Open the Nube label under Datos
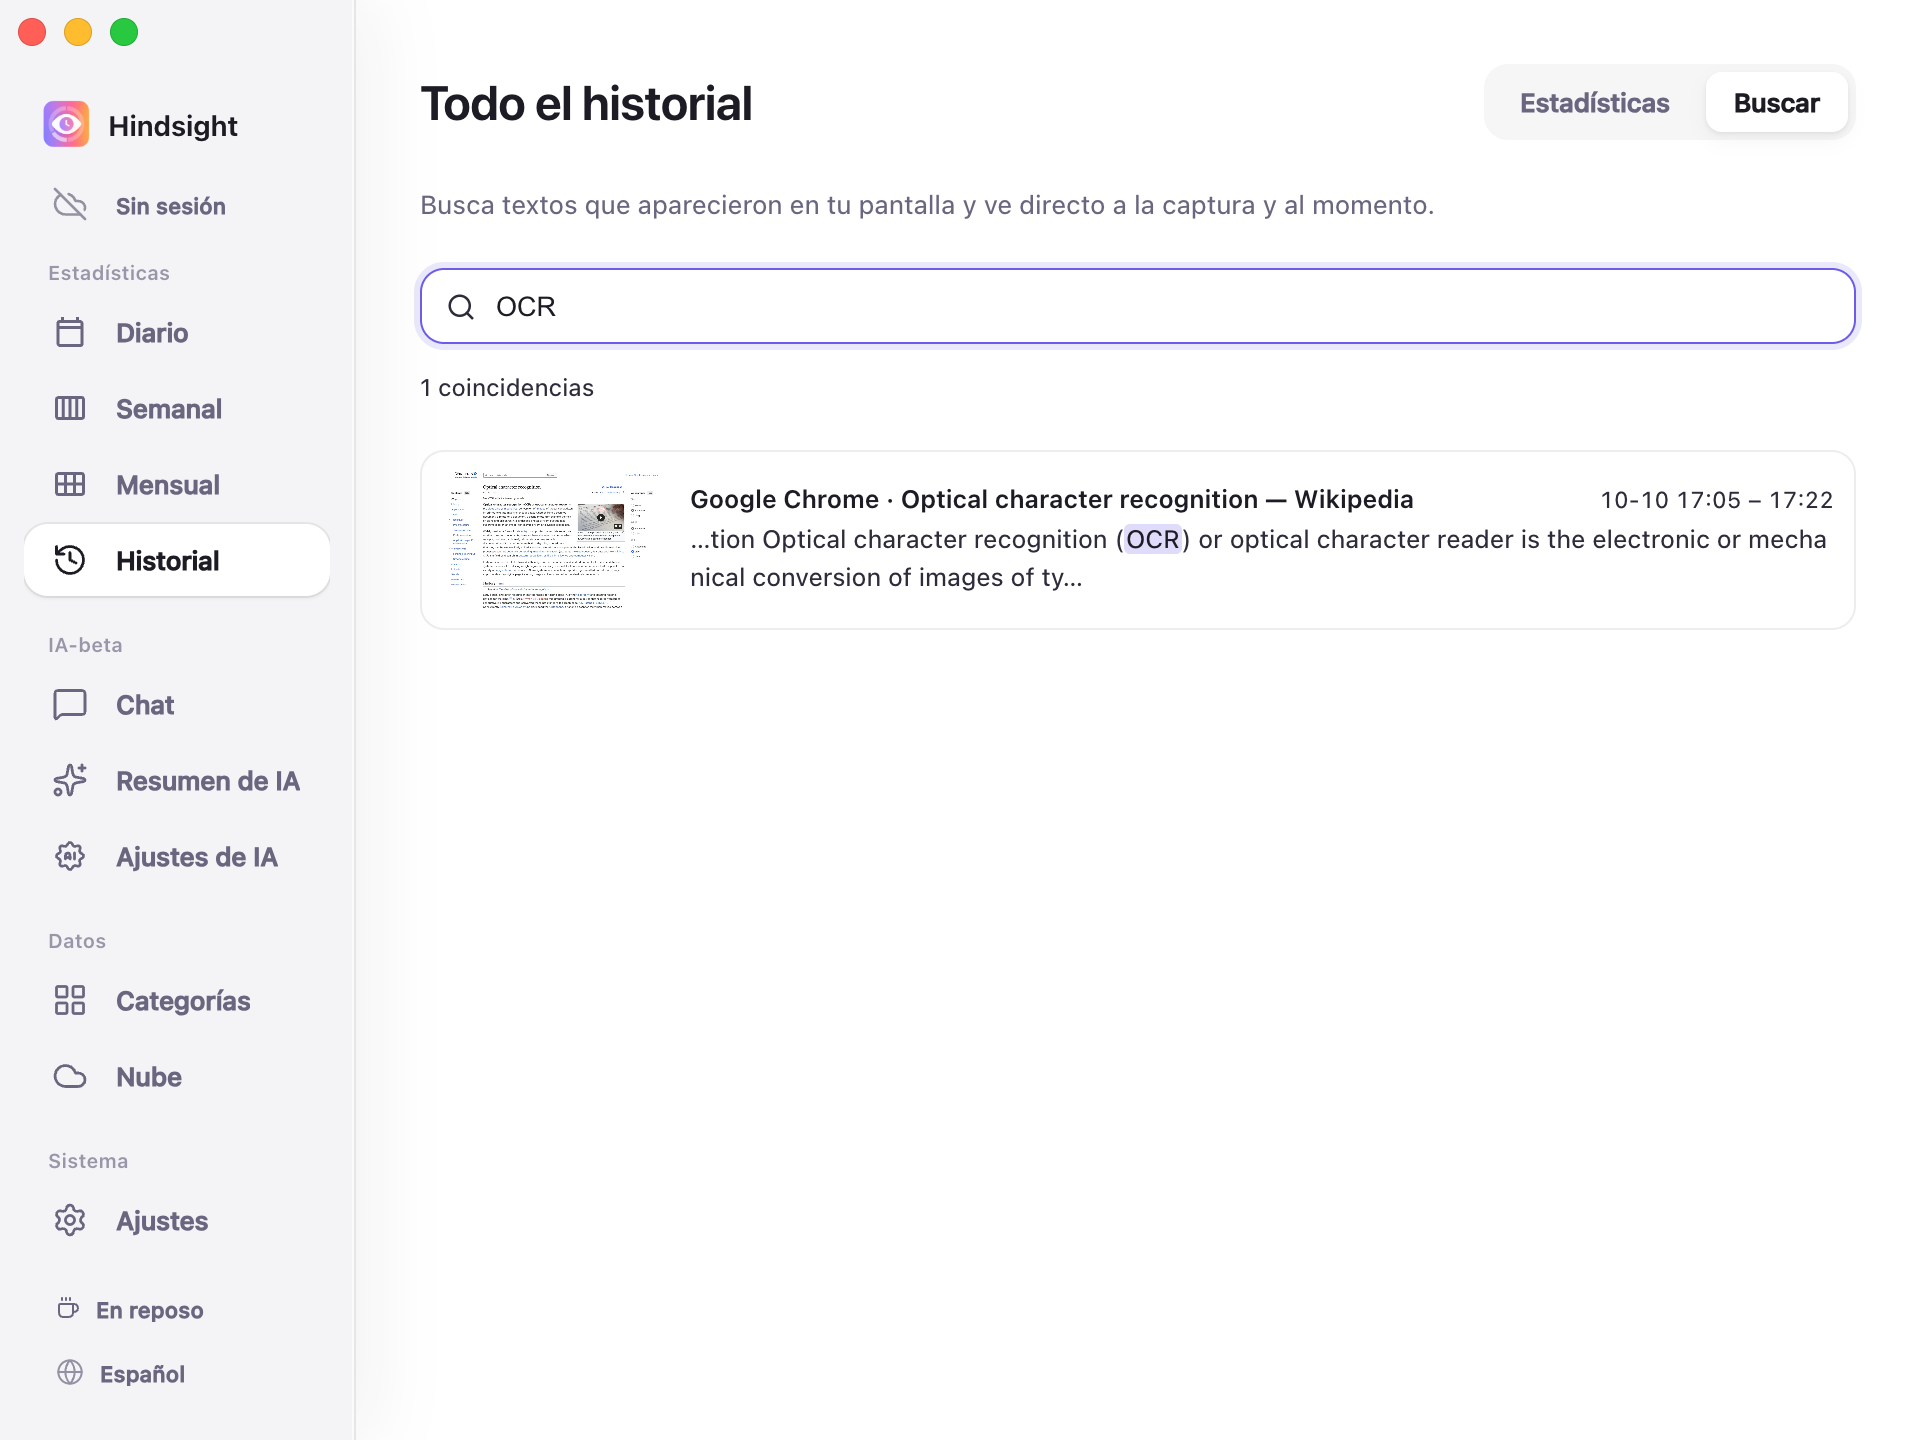Viewport: 1920px width, 1440px height. 149,1077
